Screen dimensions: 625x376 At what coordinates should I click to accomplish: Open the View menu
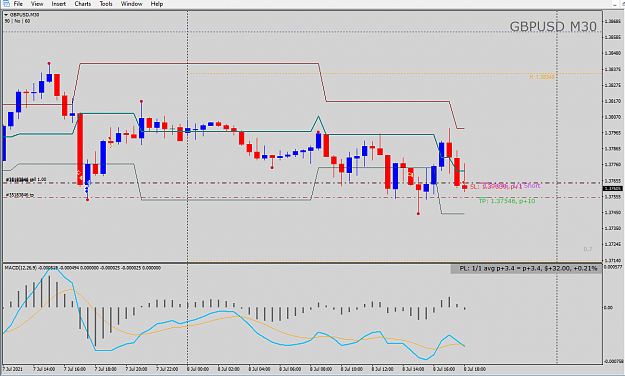click(x=37, y=4)
